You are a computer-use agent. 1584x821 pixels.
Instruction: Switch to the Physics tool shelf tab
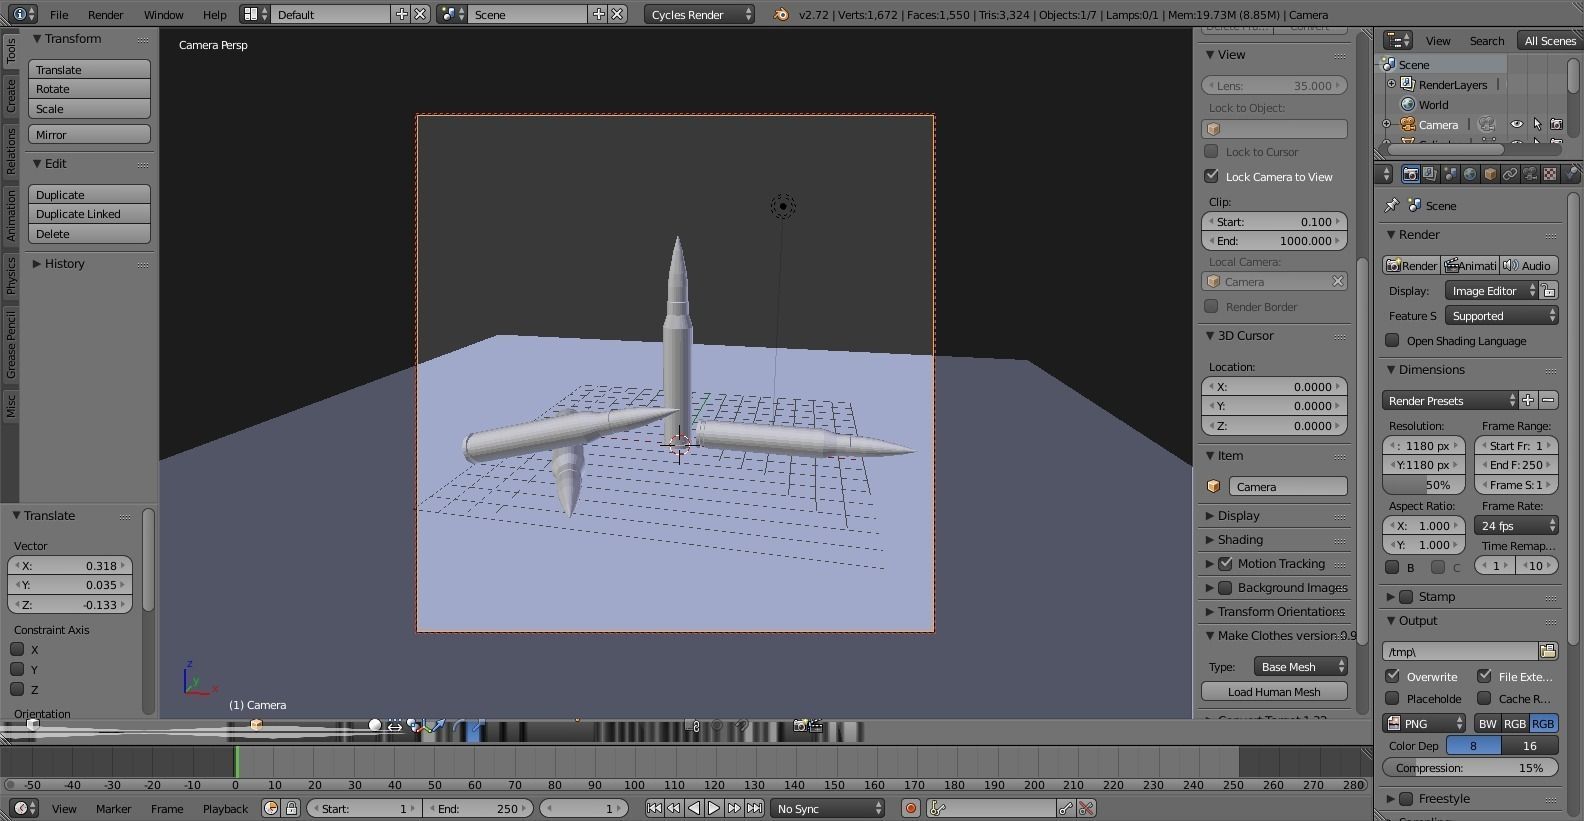coord(10,274)
